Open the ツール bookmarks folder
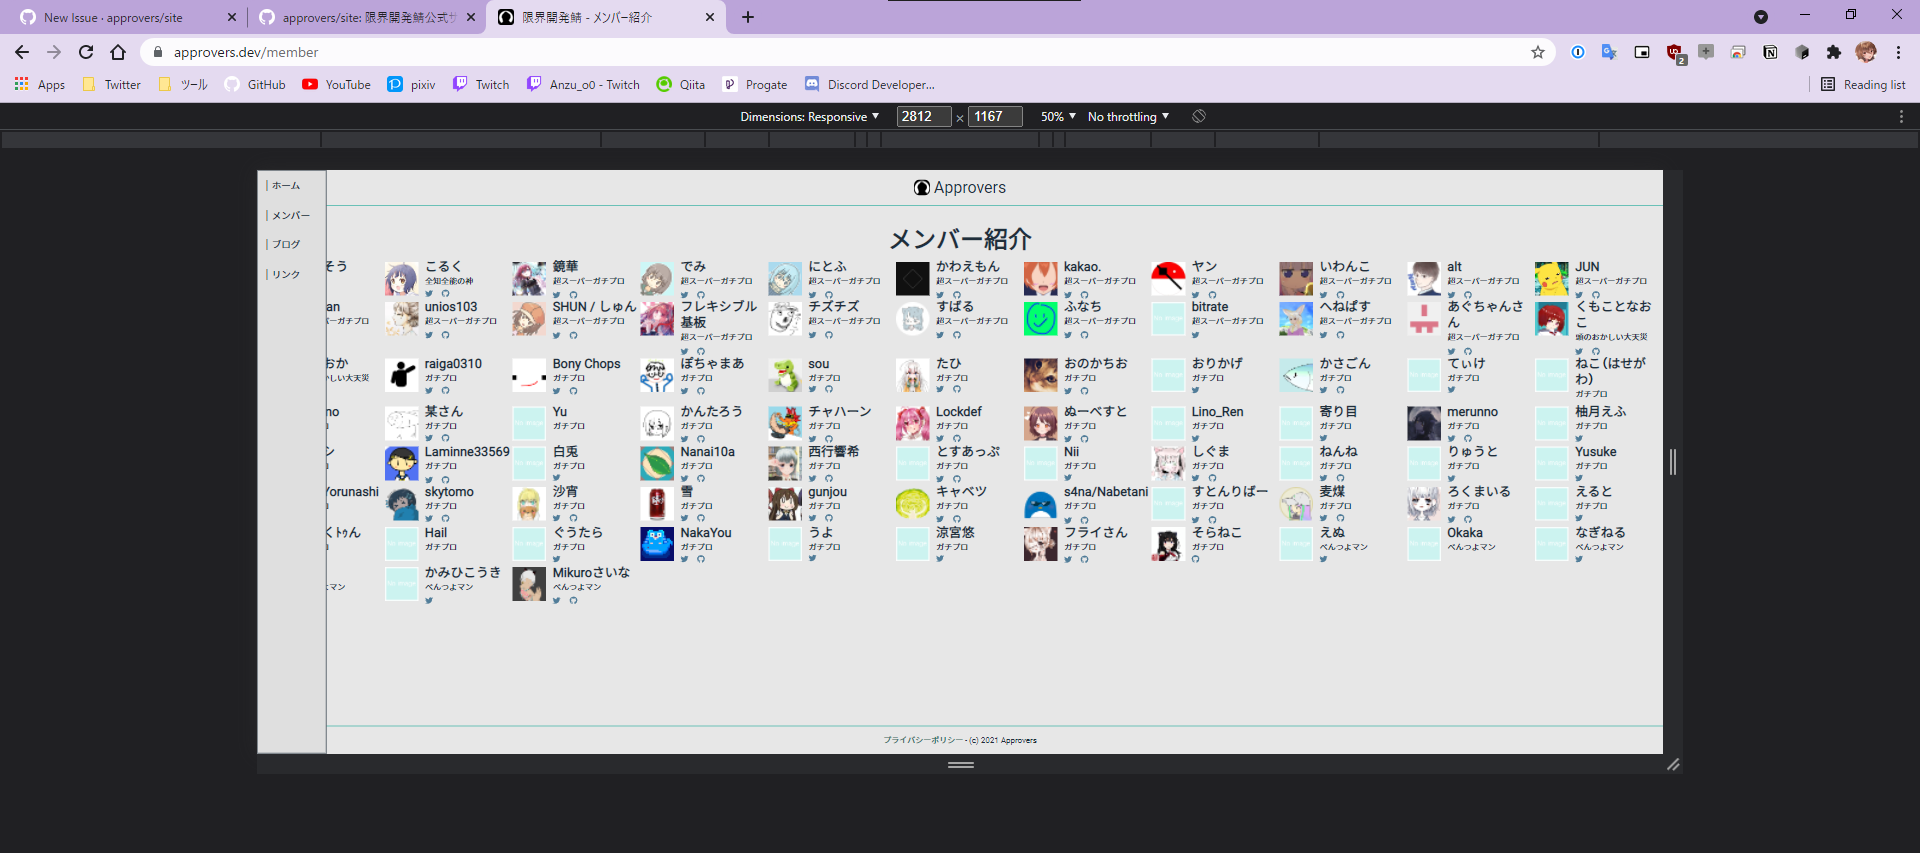Image resolution: width=1920 pixels, height=853 pixels. [183, 85]
